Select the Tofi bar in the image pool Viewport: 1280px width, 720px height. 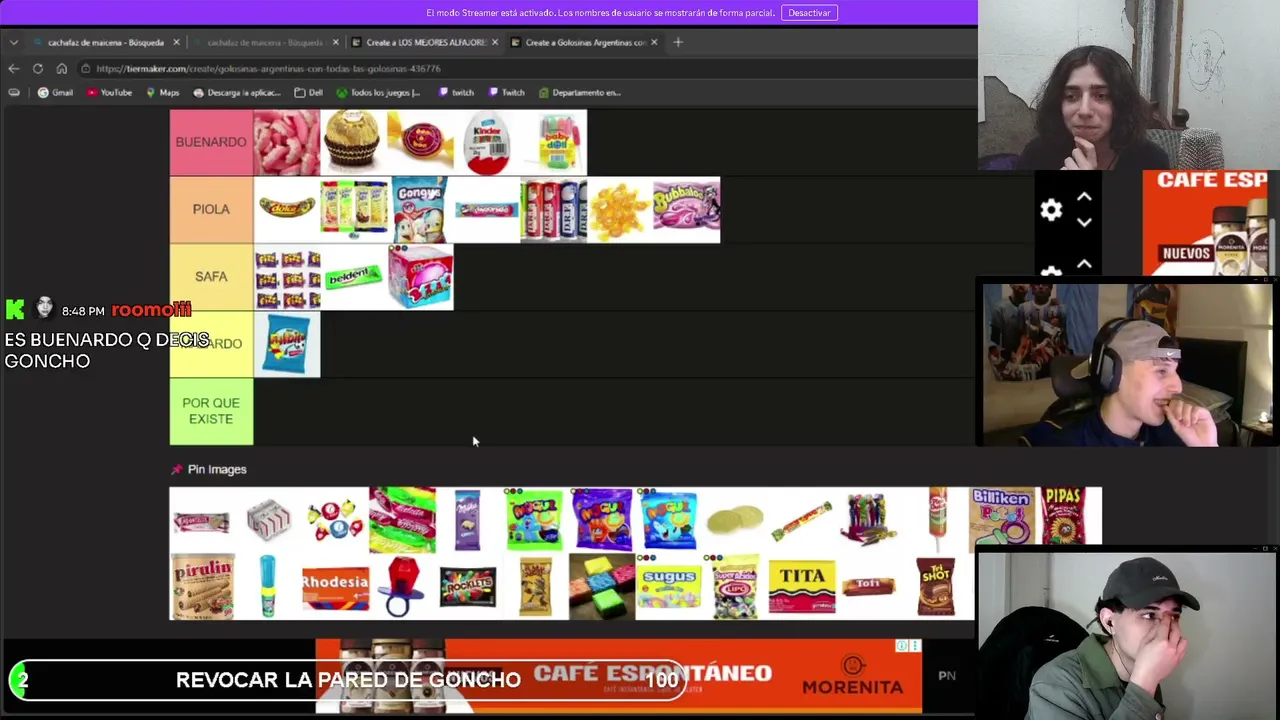click(x=868, y=587)
